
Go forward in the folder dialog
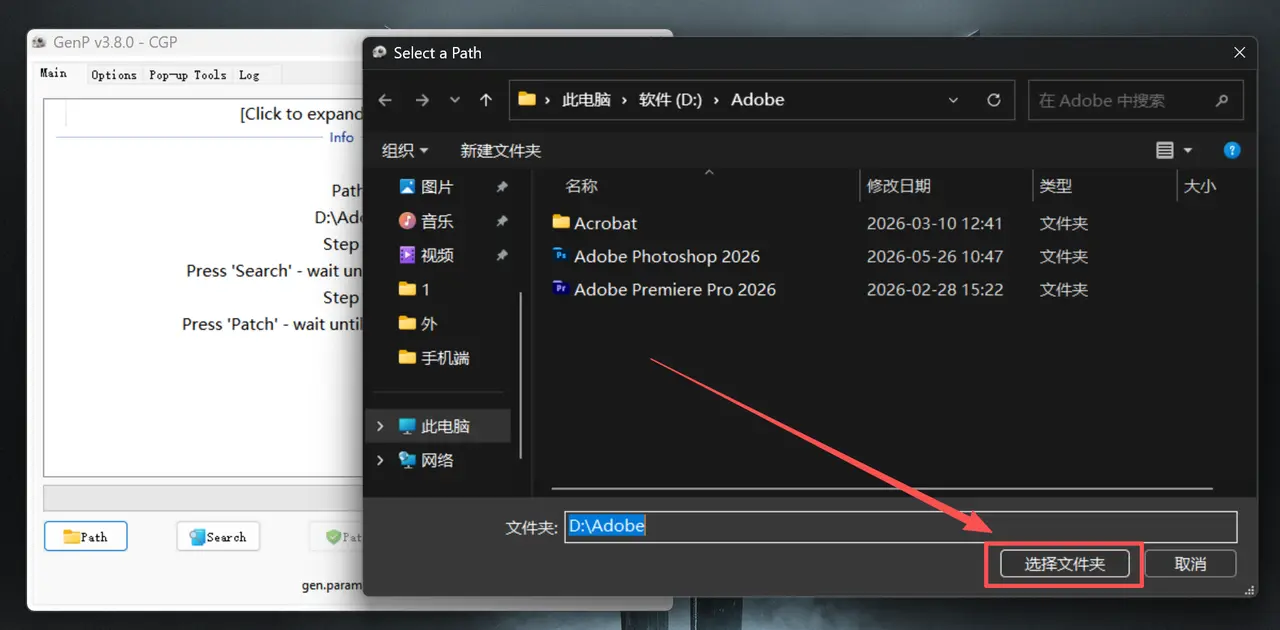pyautogui.click(x=422, y=100)
